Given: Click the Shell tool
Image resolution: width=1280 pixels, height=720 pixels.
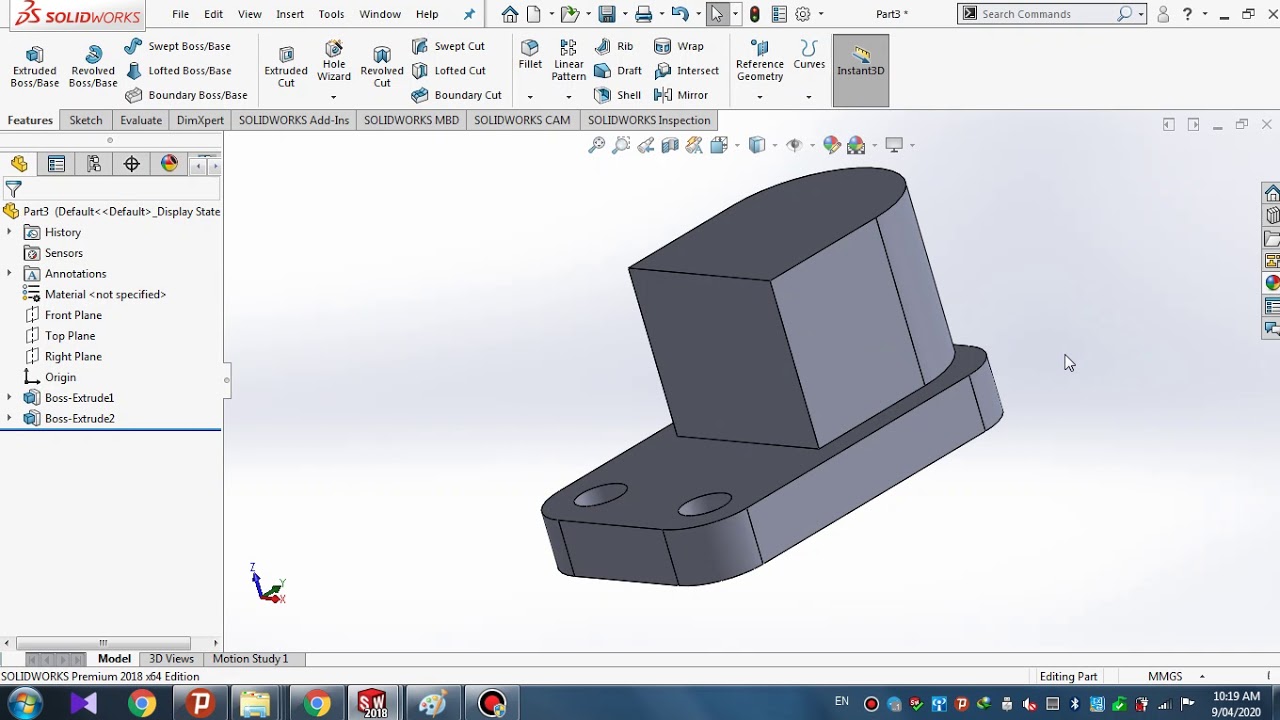Looking at the screenshot, I should pos(617,95).
